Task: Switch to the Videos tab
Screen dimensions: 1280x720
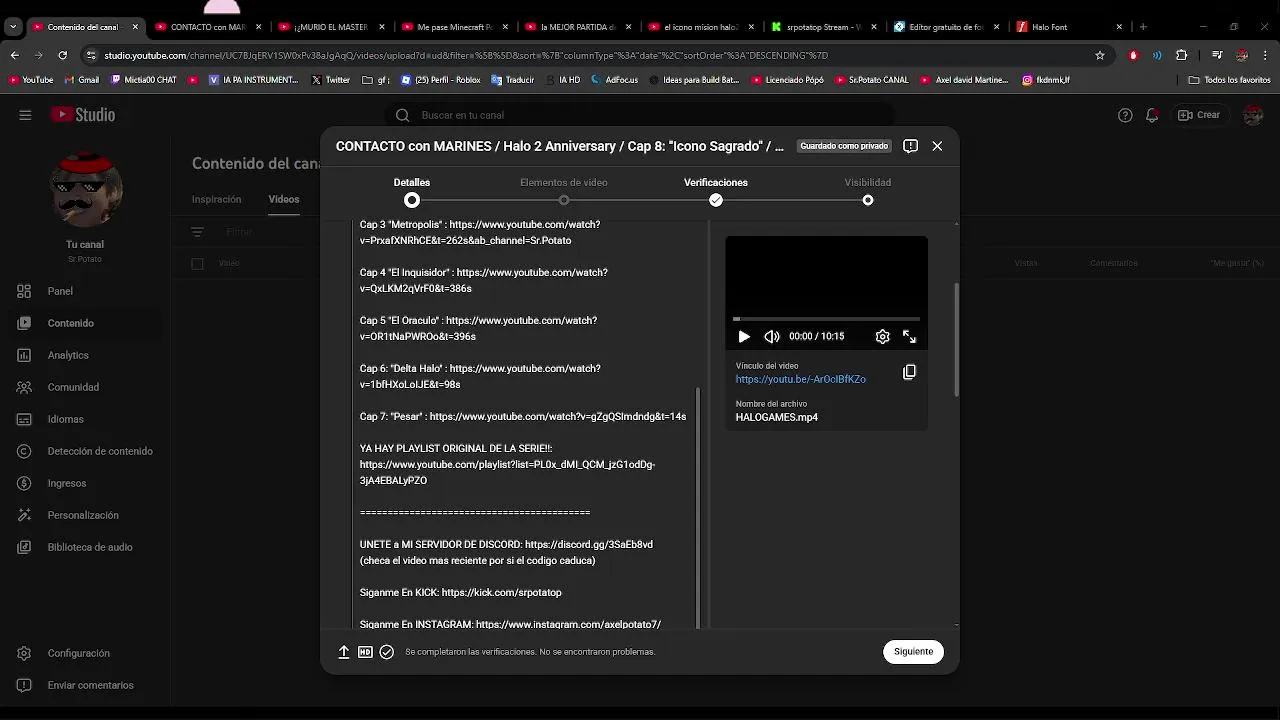Action: point(283,199)
